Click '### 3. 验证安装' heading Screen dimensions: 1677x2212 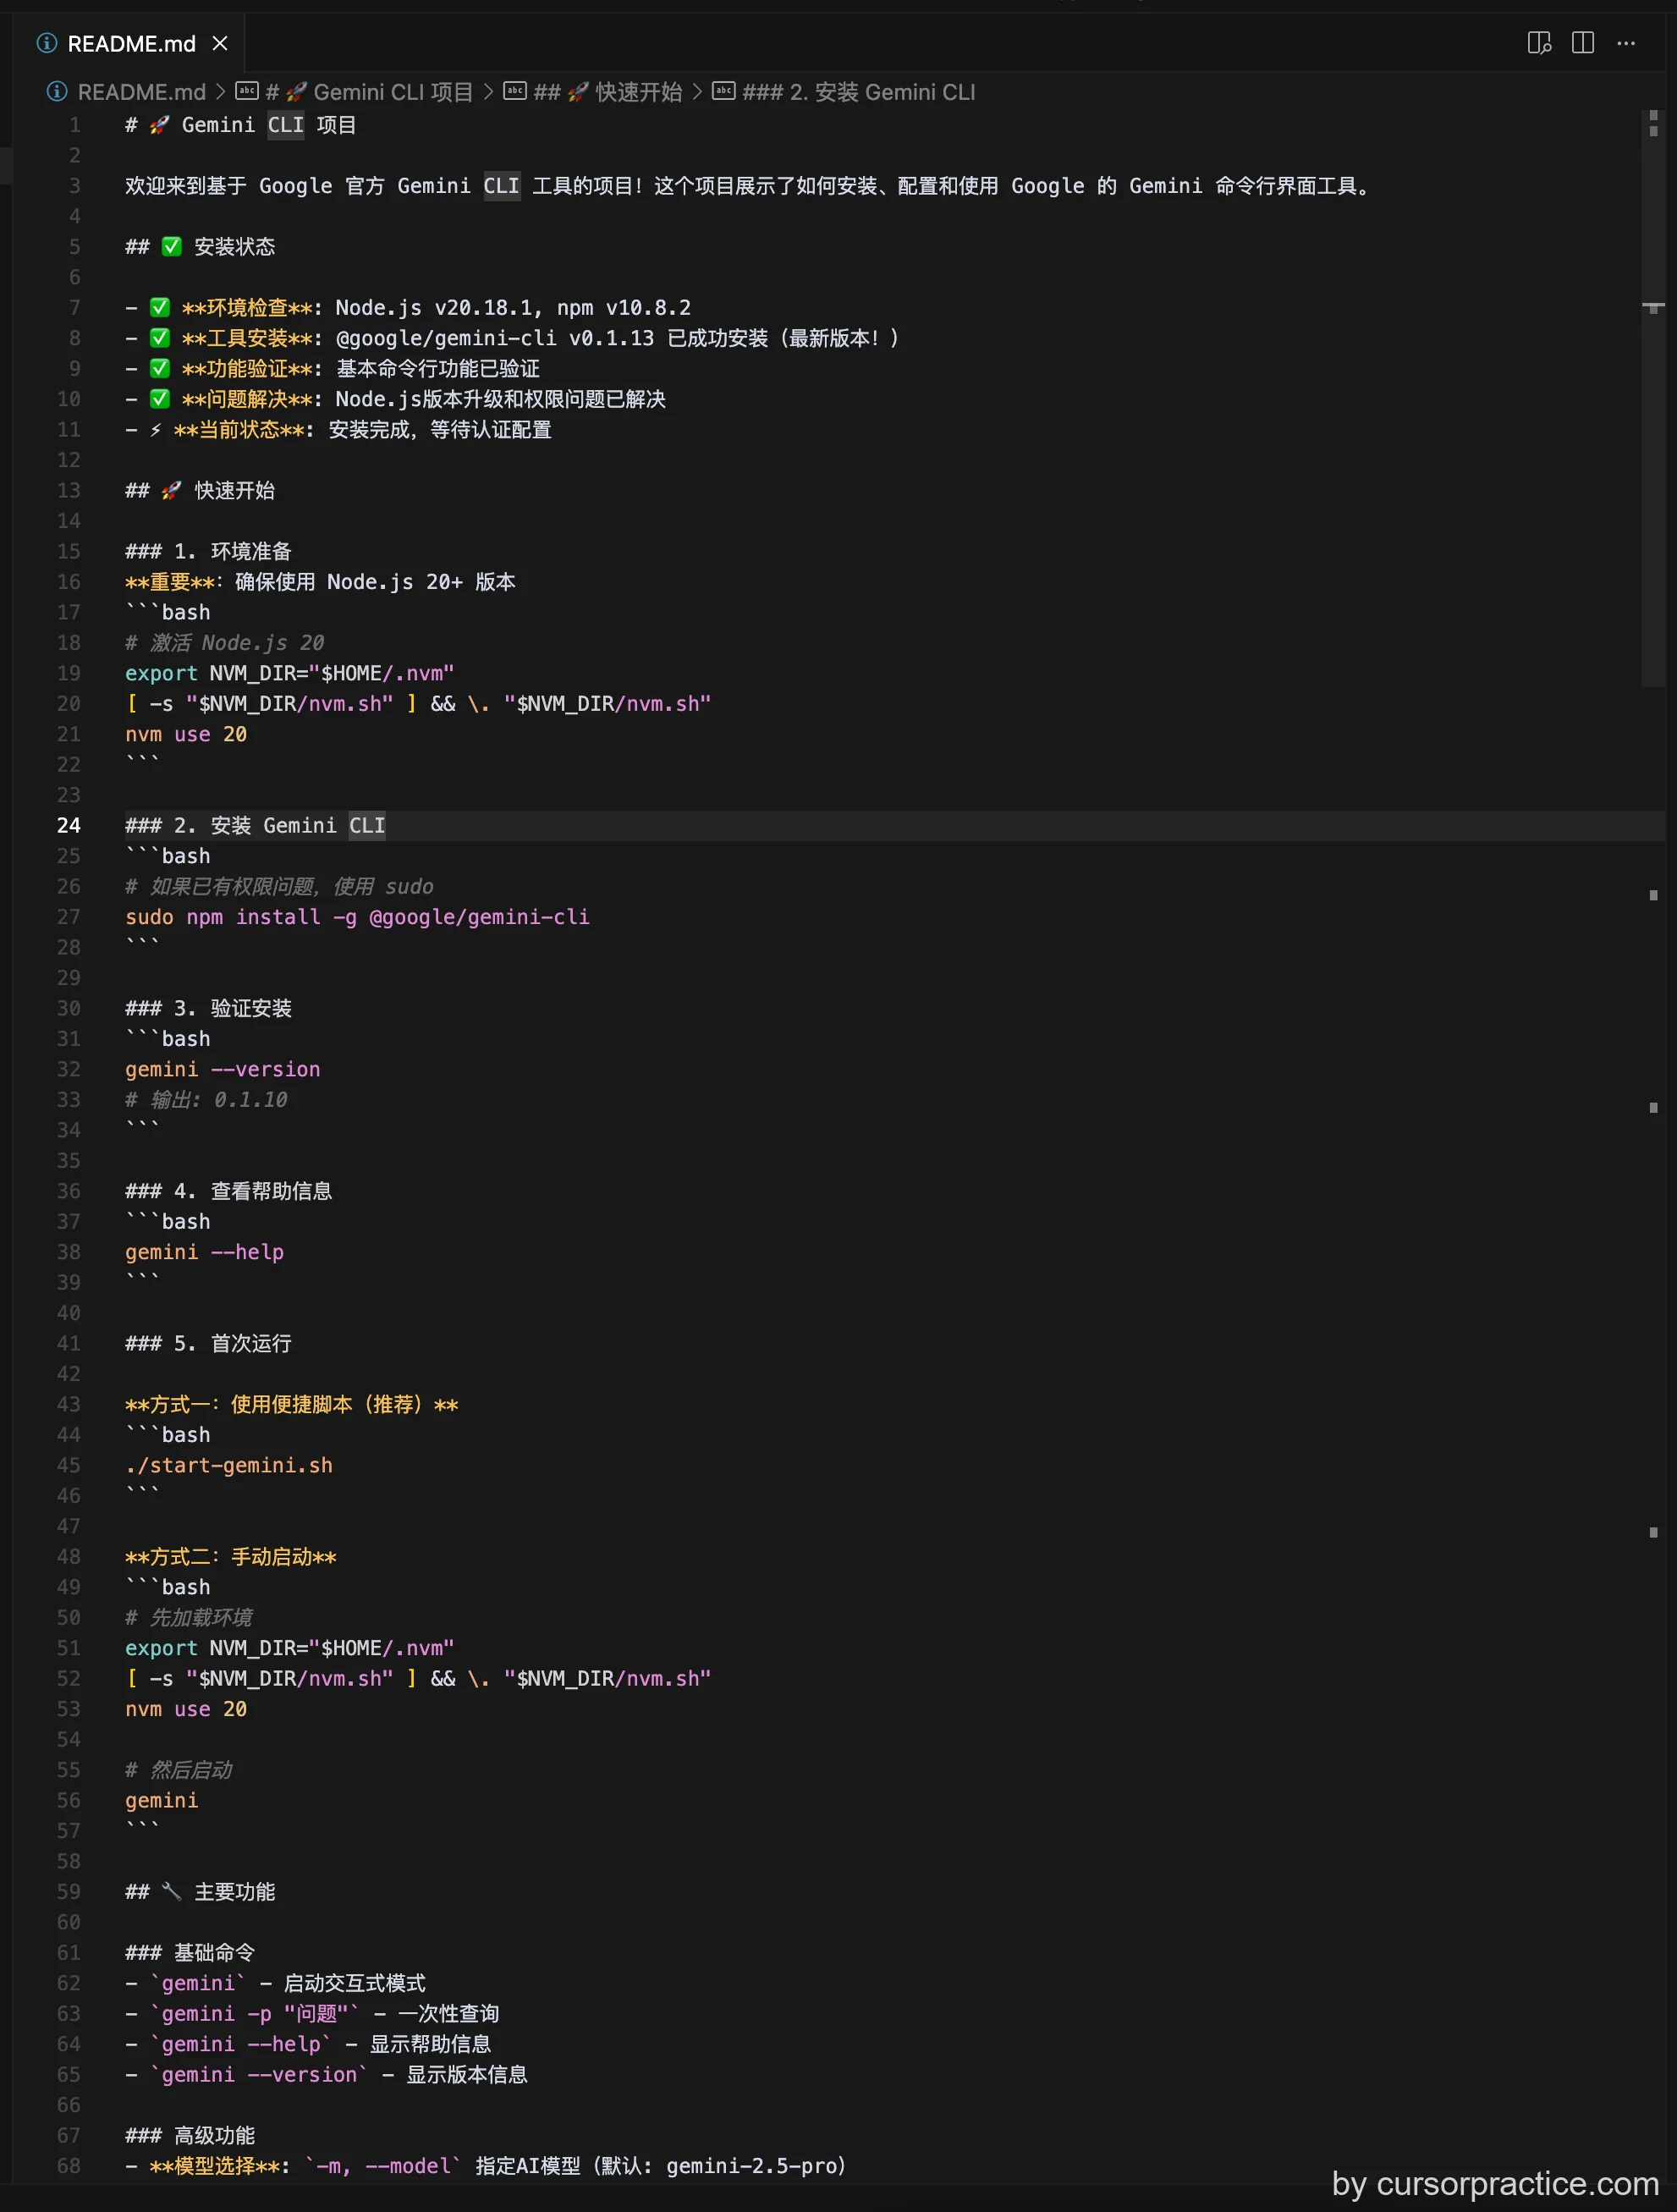point(208,1008)
